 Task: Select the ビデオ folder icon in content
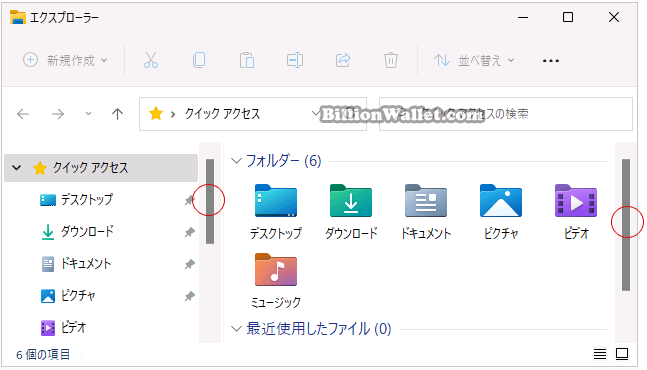576,201
